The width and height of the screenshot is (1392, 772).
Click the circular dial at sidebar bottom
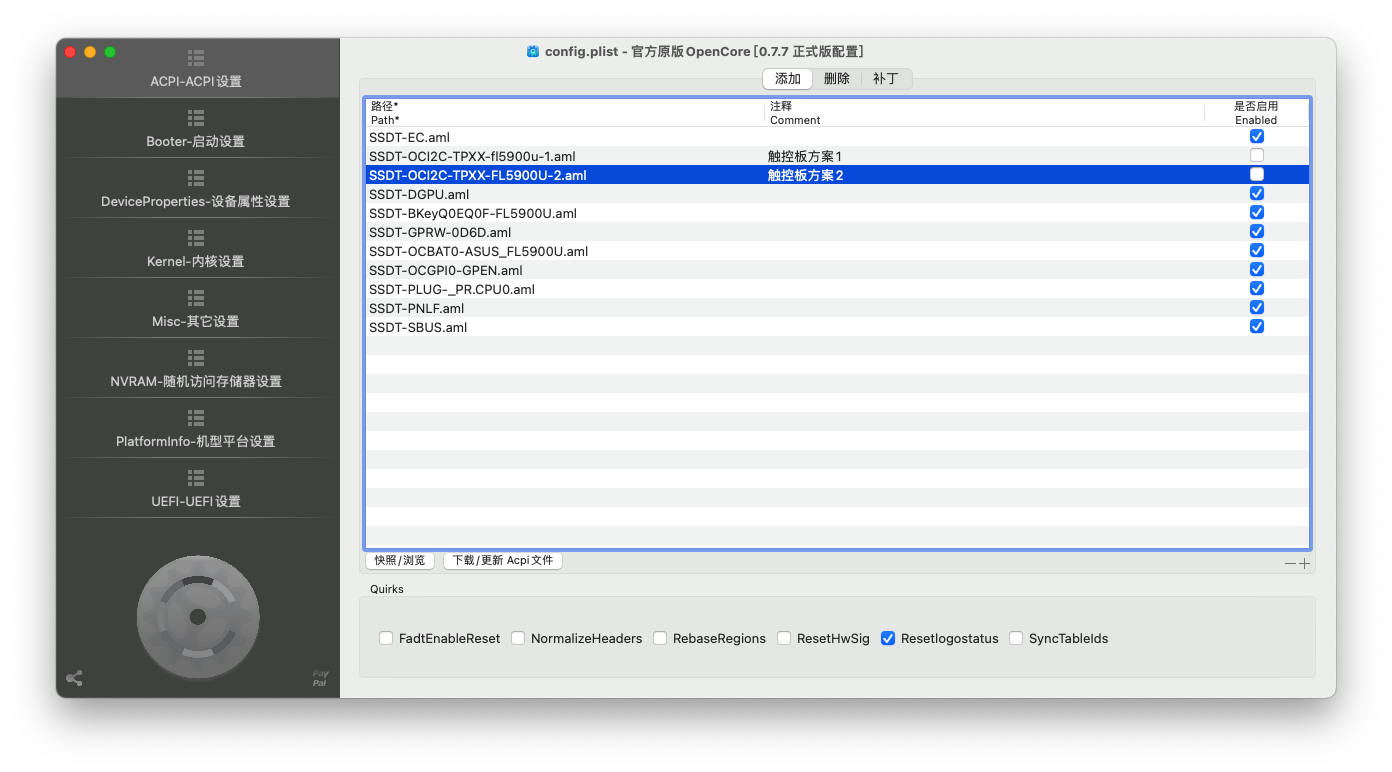(x=198, y=617)
